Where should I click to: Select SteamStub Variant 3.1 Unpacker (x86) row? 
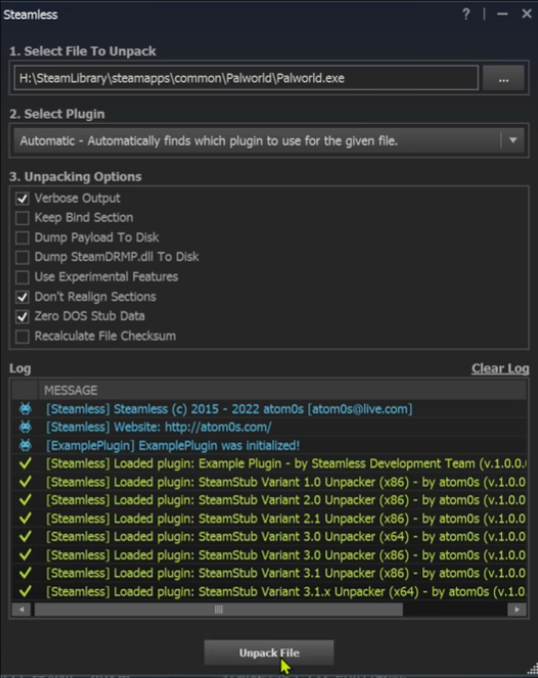(x=269, y=573)
